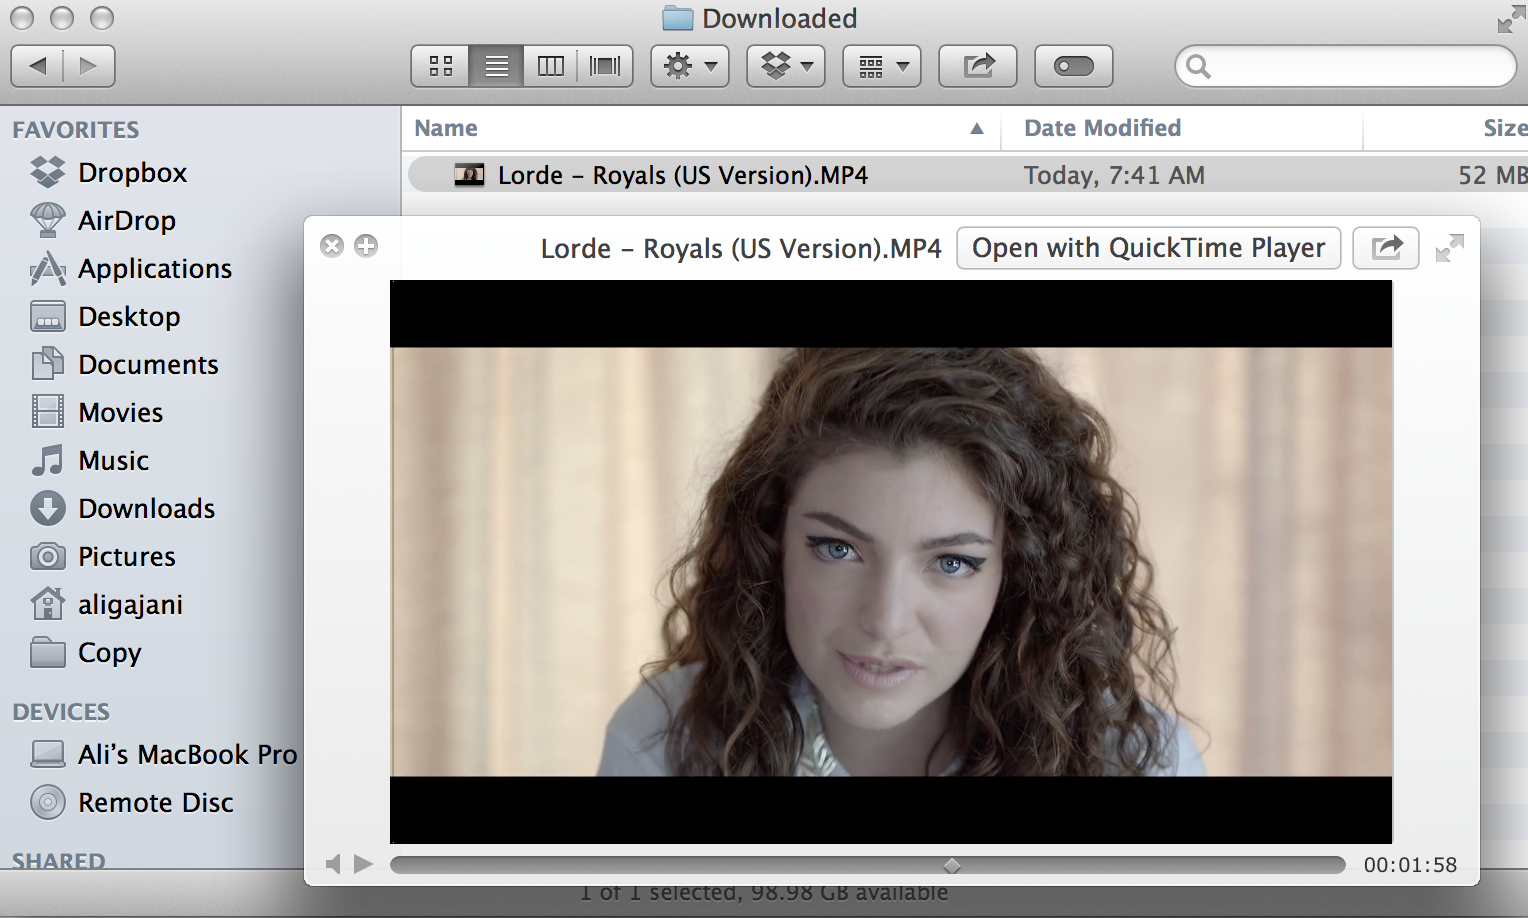Click the video scrubber playhead

[952, 865]
